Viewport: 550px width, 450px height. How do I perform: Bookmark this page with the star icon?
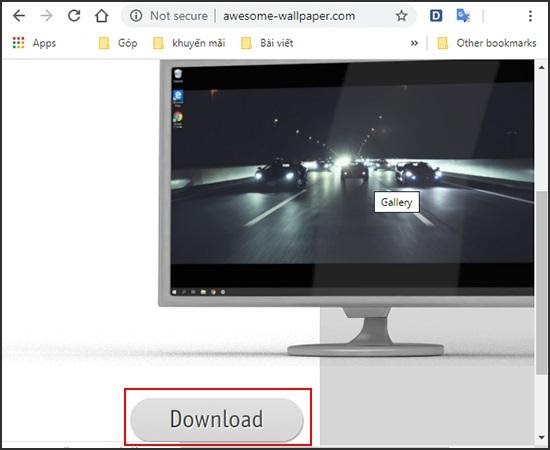pos(401,16)
